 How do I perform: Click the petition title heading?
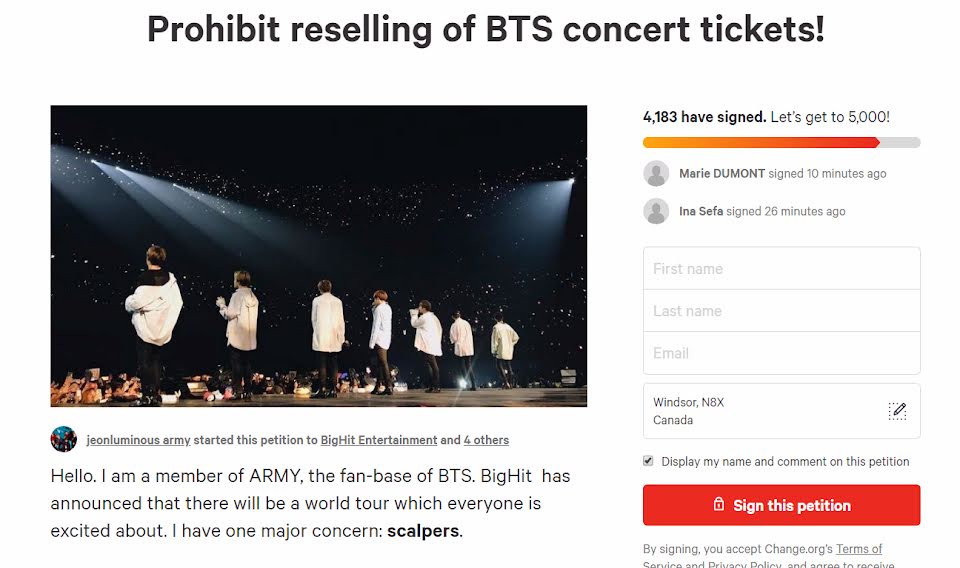[x=485, y=30]
